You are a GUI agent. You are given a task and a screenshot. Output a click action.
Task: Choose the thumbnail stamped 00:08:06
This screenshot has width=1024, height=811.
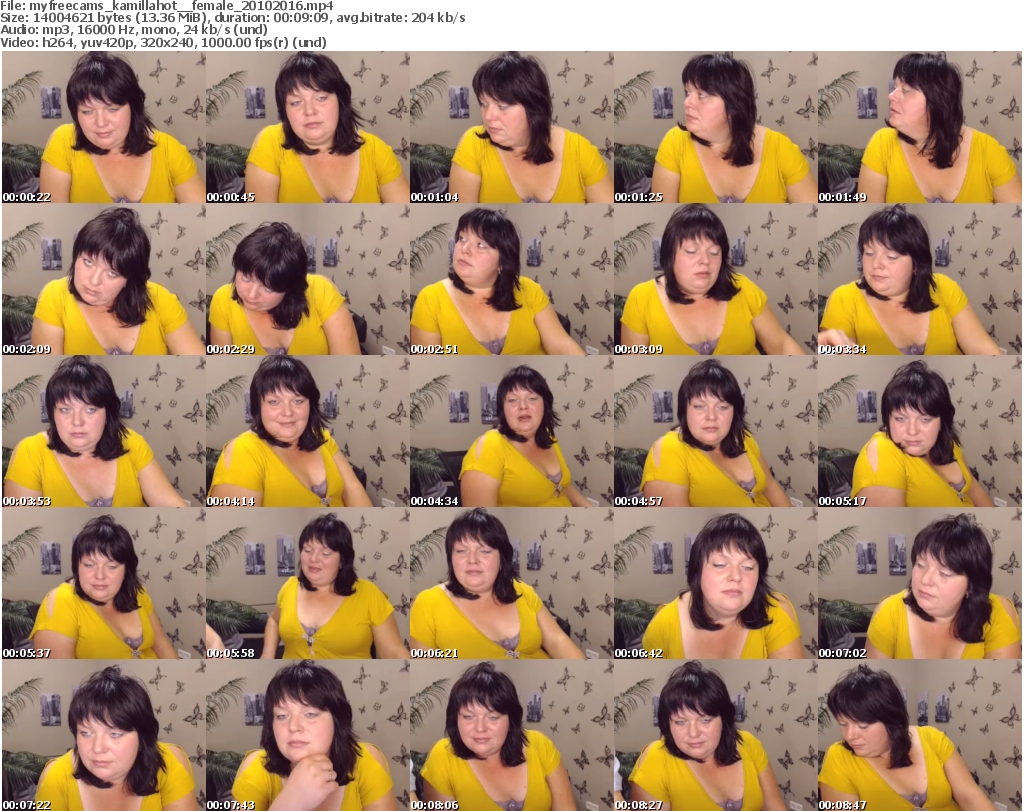click(511, 735)
